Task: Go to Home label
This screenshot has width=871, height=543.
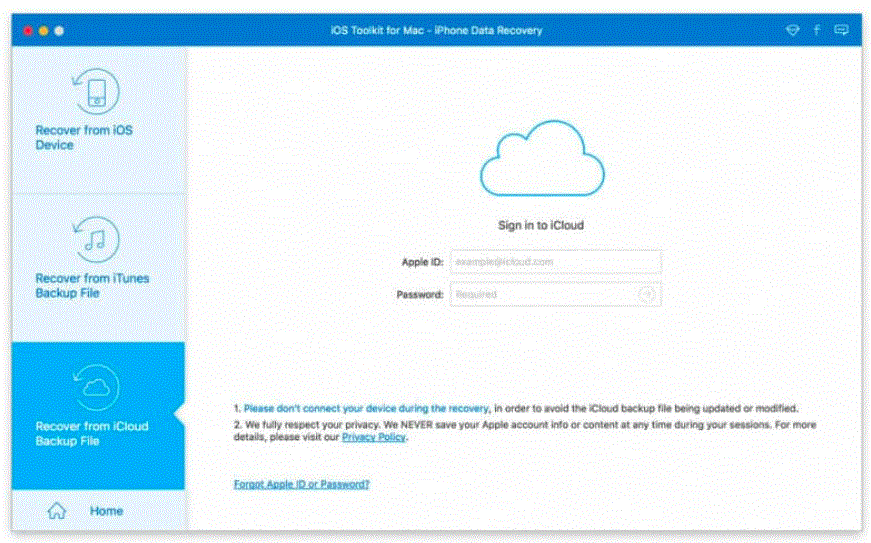Action: [106, 511]
